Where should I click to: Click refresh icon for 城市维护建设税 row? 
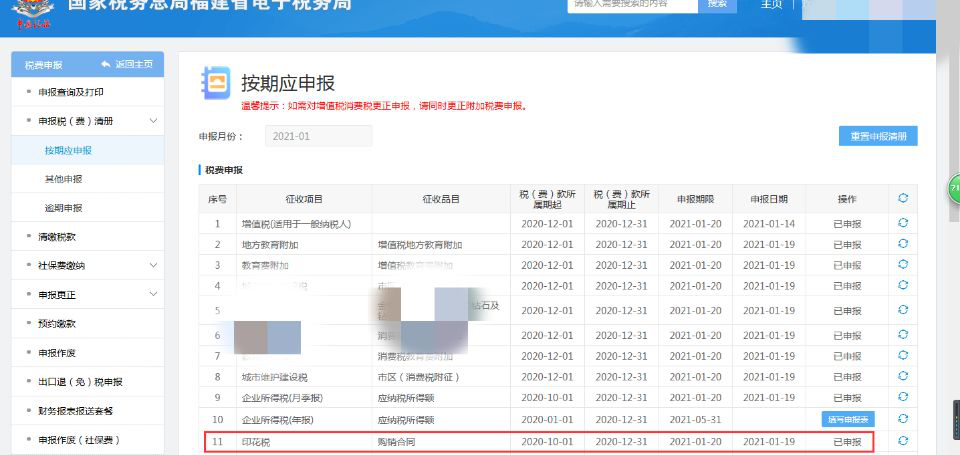tap(902, 376)
